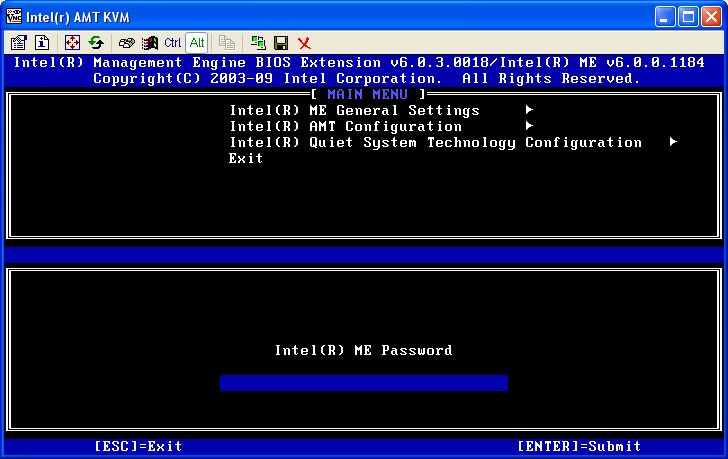
Task: Click the full screen arrows icon
Action: coord(72,42)
